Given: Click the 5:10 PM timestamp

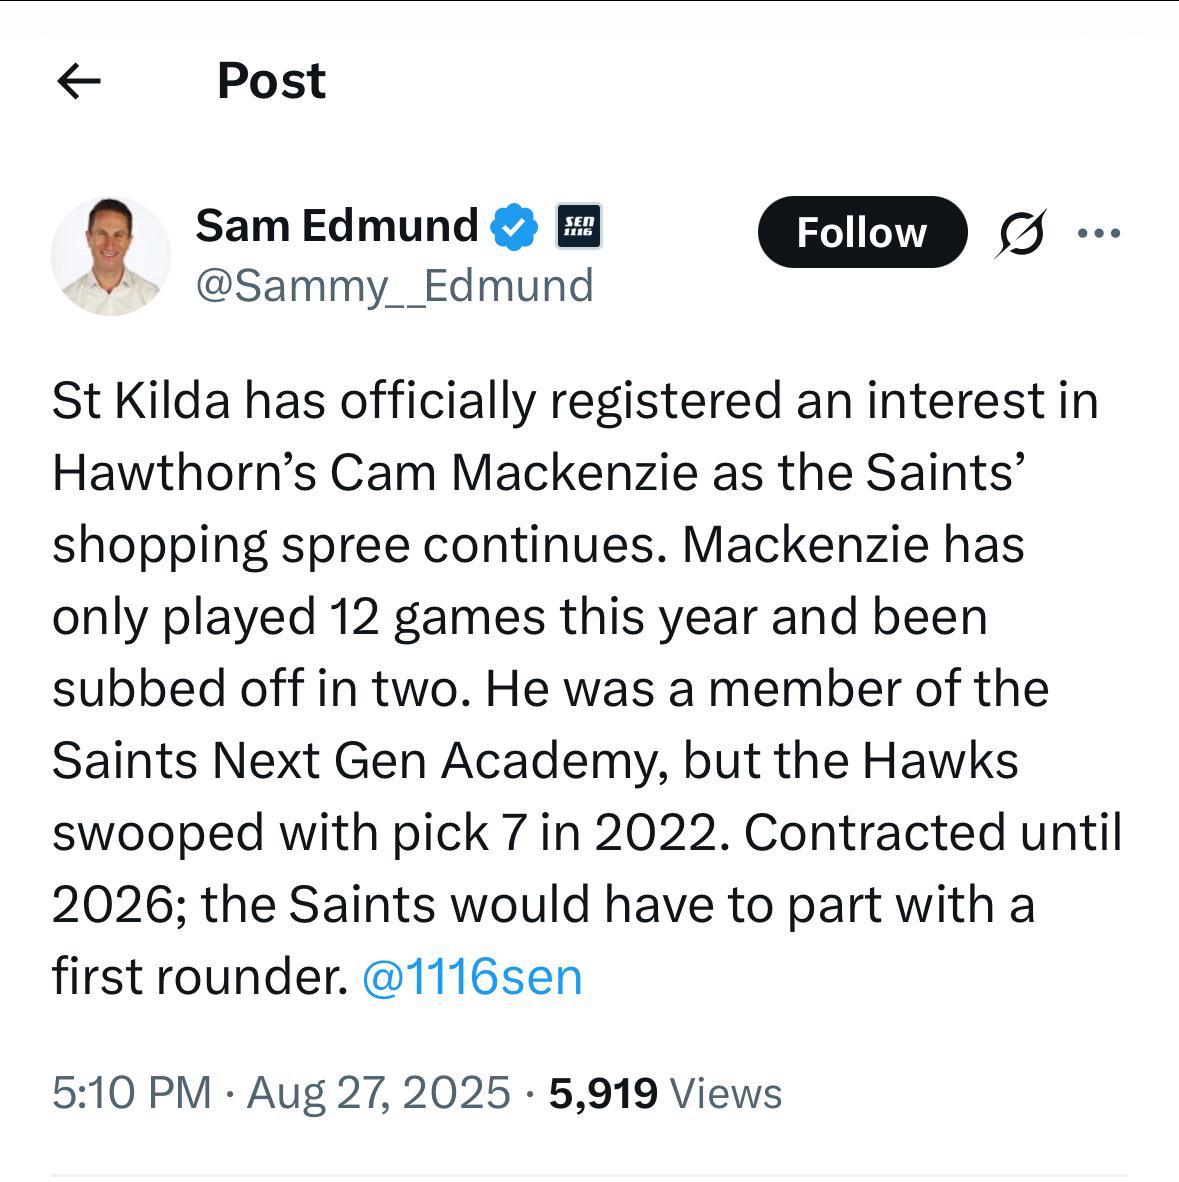Looking at the screenshot, I should [x=132, y=1092].
